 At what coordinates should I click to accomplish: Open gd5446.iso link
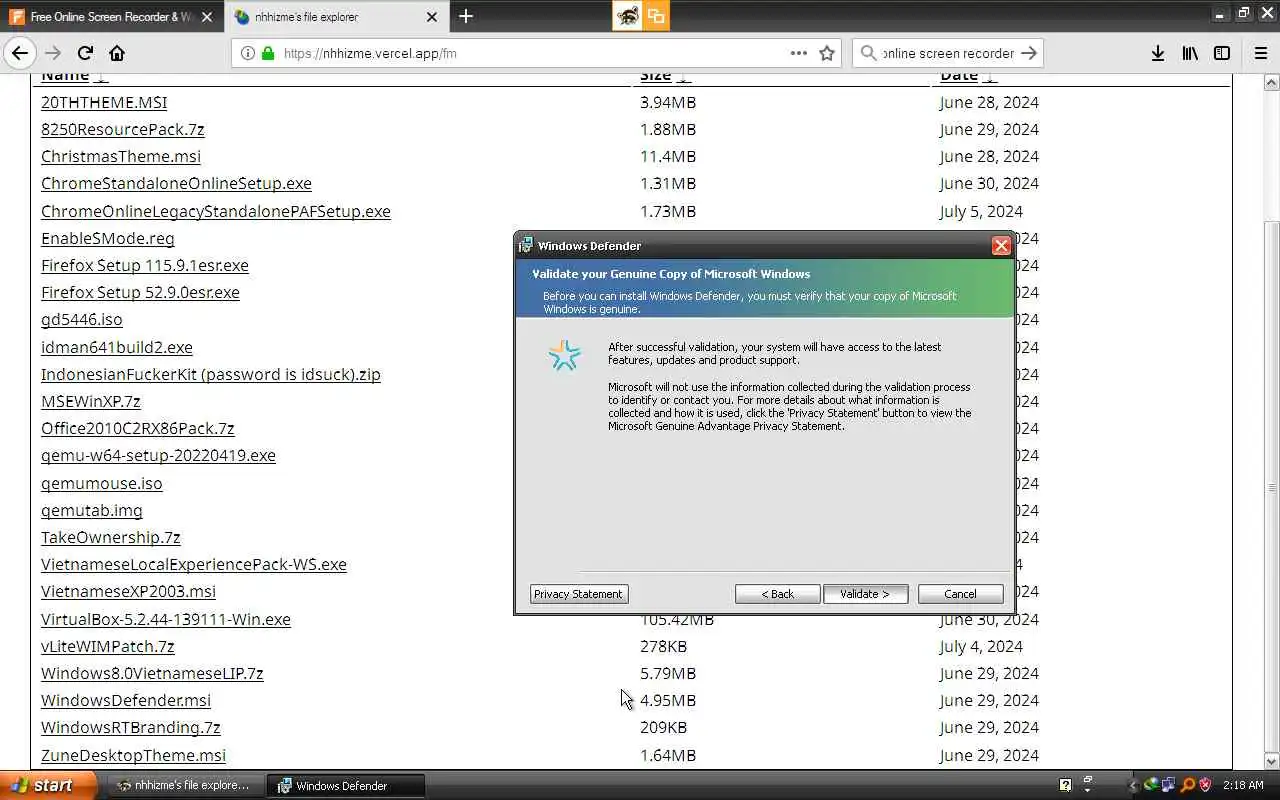tap(81, 319)
